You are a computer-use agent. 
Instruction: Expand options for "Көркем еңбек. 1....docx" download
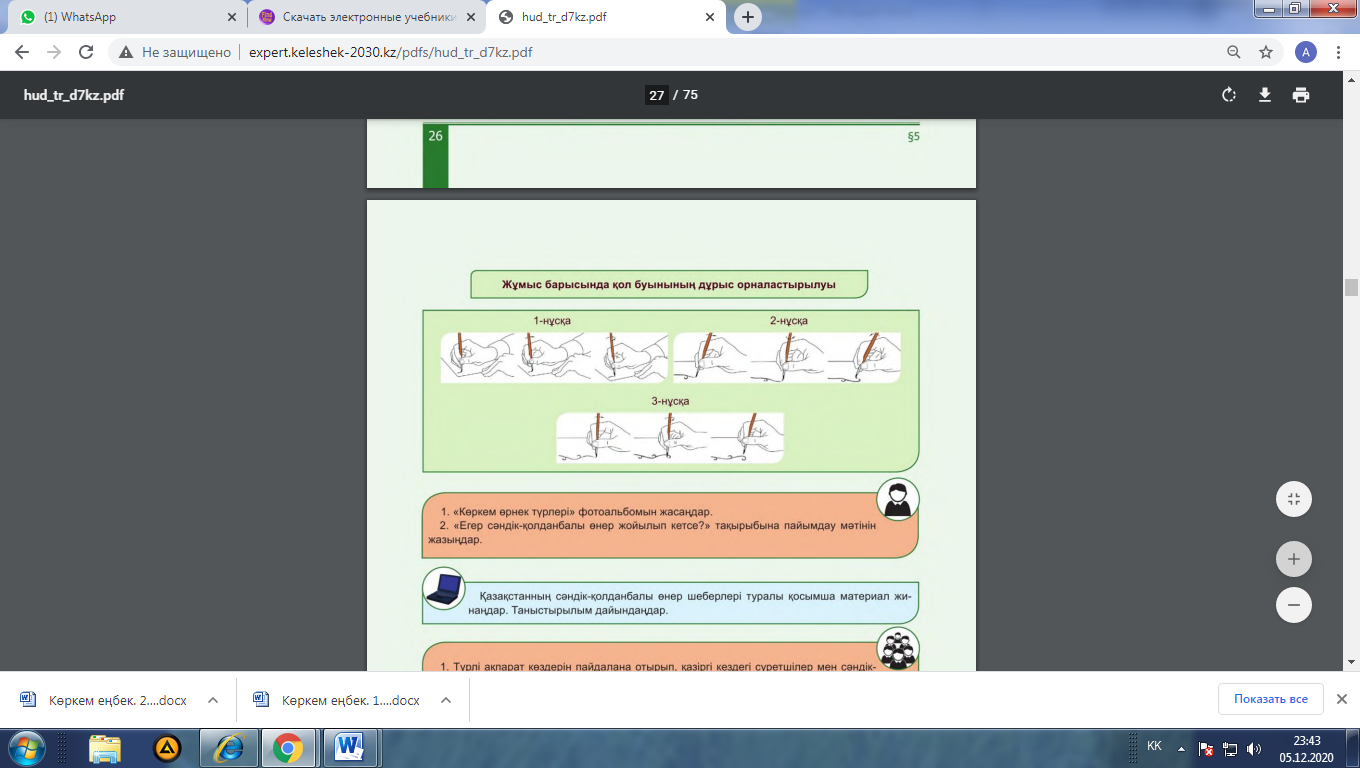(445, 700)
